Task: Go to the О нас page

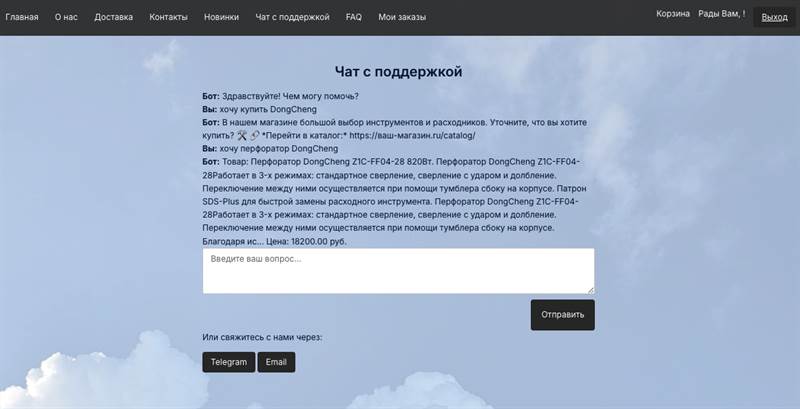Action: point(66,17)
